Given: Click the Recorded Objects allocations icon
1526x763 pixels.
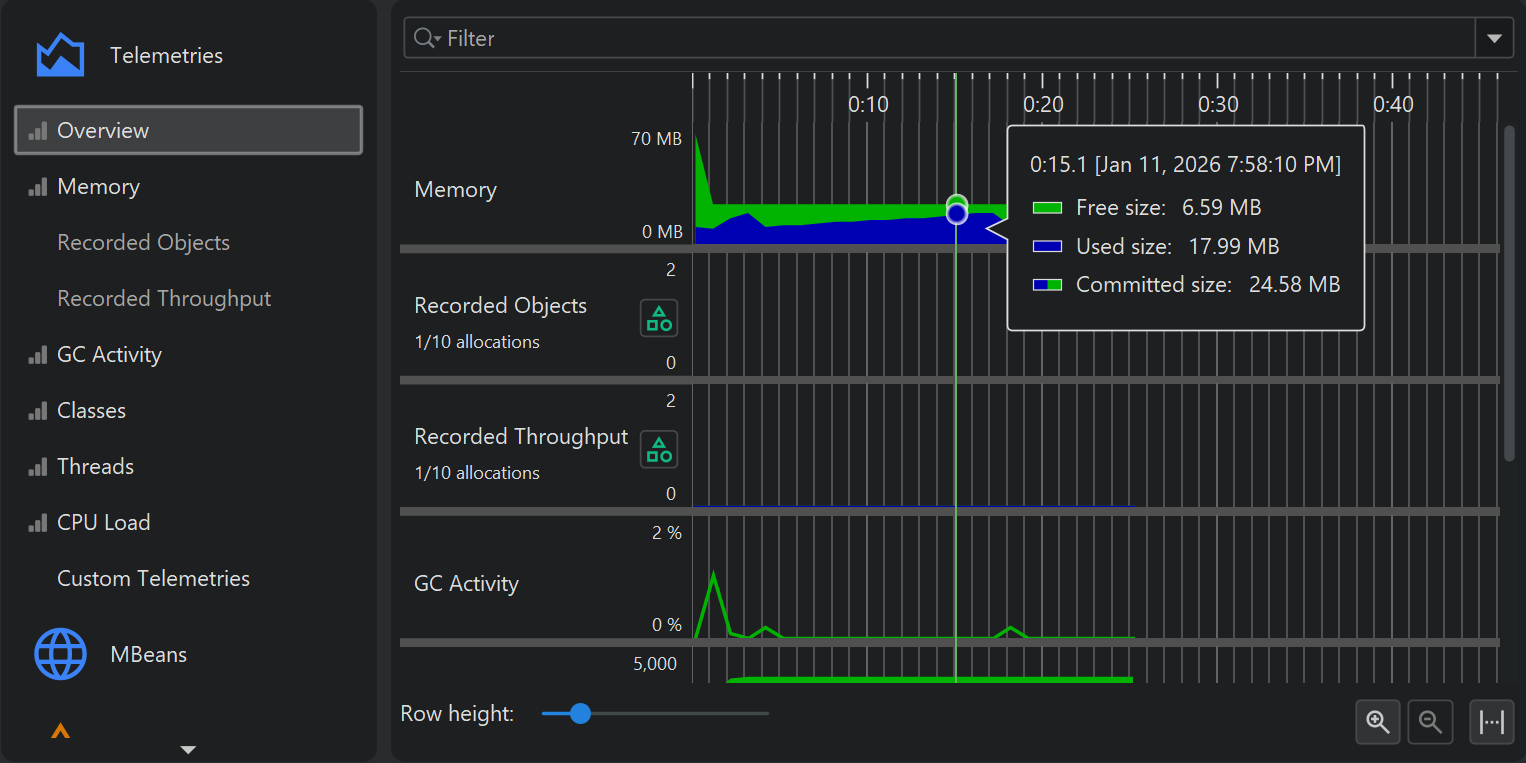Looking at the screenshot, I should 659,318.
